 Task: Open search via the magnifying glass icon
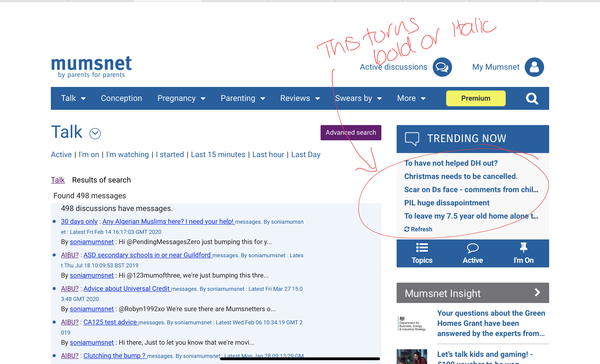pyautogui.click(x=532, y=99)
